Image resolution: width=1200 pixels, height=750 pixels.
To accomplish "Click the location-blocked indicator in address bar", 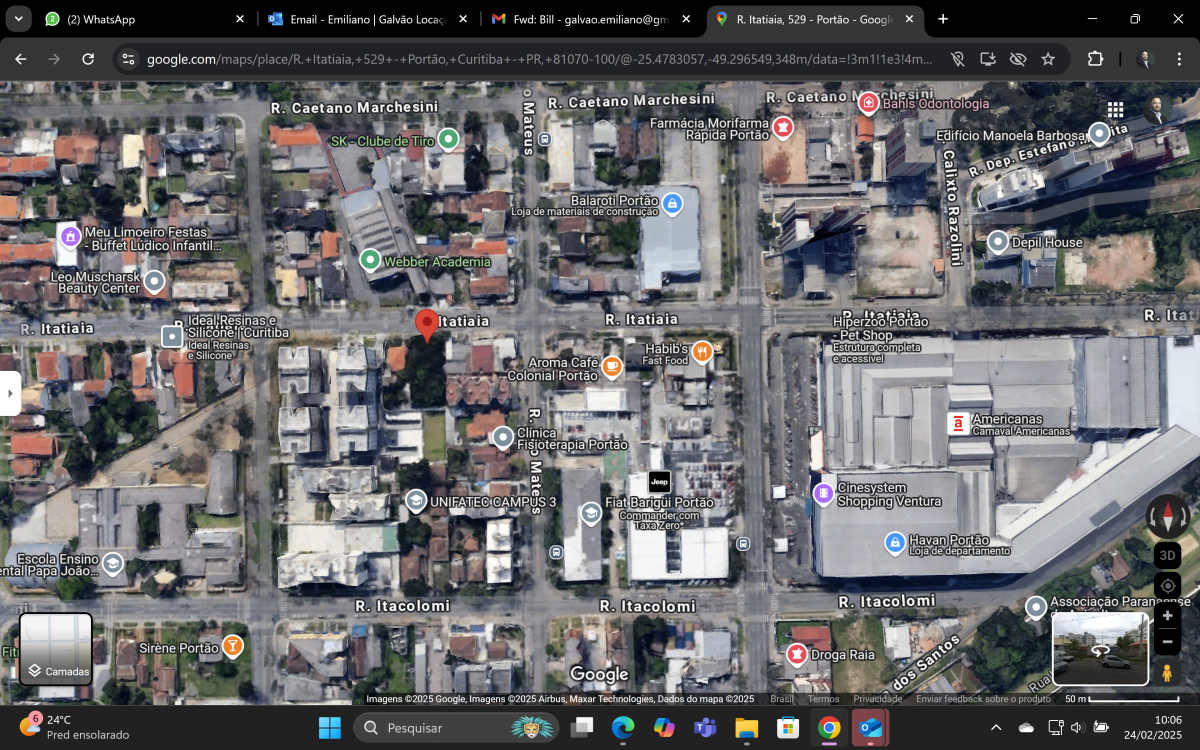I will (x=958, y=59).
